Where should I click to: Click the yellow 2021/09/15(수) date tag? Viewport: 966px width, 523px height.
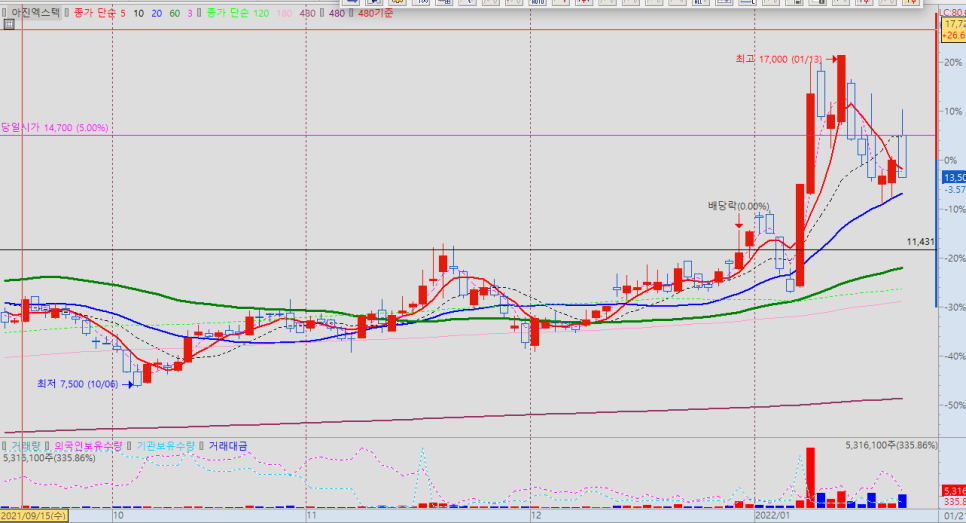tap(34, 515)
